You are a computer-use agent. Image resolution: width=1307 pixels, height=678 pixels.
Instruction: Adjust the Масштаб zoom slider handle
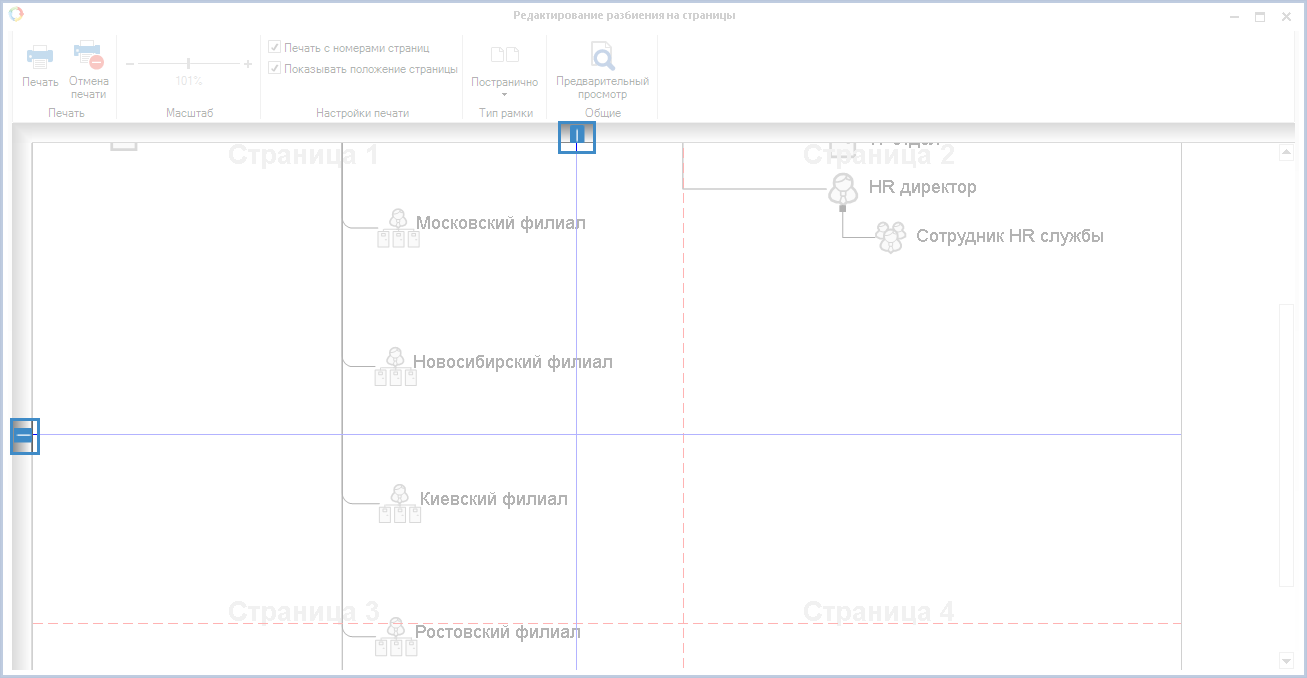coord(189,64)
